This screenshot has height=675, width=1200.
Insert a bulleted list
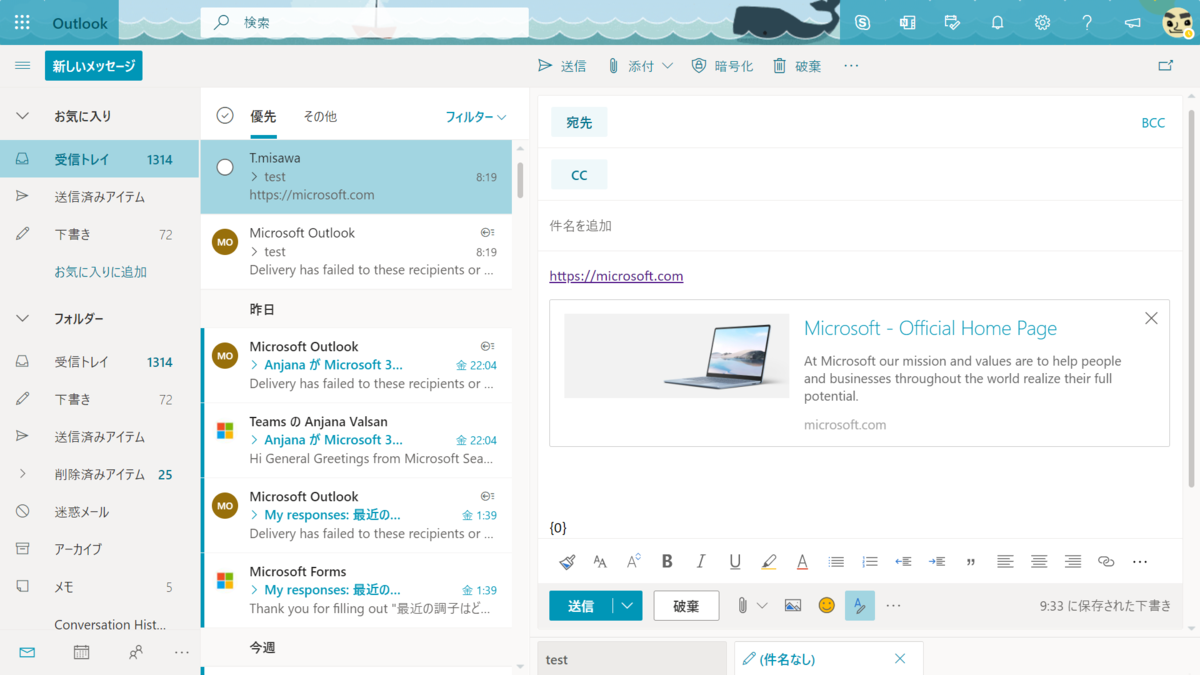[x=836, y=562]
